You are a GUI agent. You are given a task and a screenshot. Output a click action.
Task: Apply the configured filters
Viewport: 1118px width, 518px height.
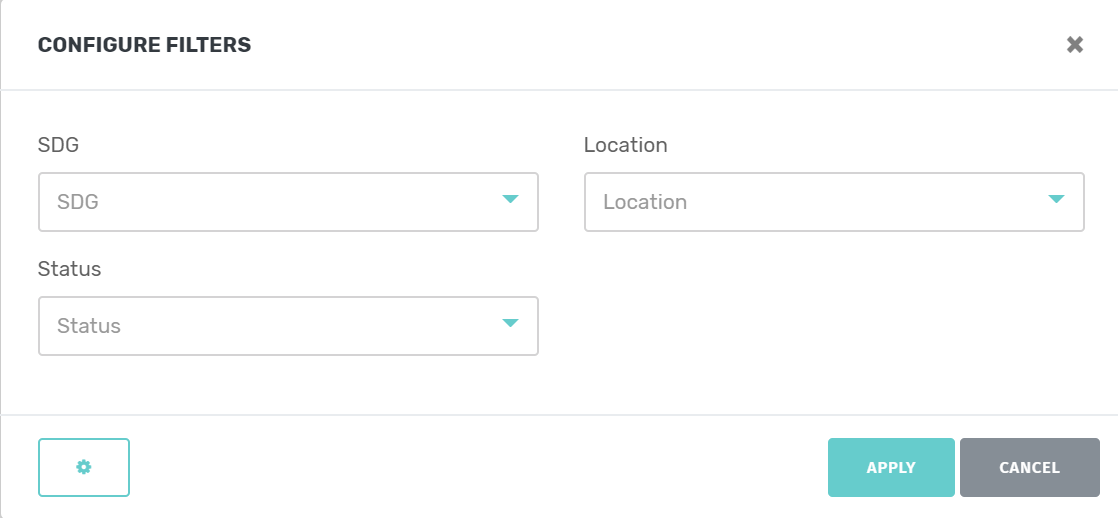891,467
